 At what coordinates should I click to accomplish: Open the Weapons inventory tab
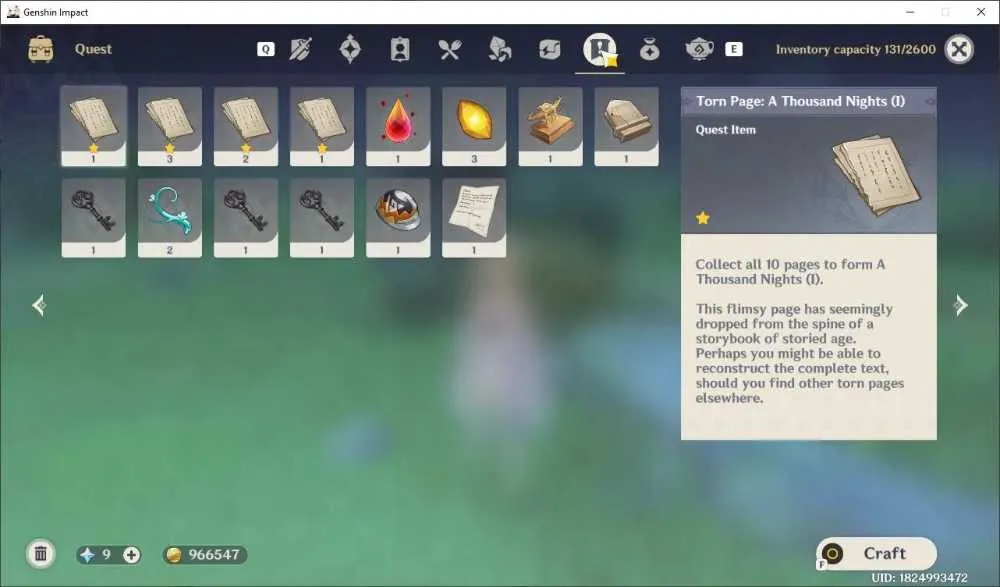300,49
